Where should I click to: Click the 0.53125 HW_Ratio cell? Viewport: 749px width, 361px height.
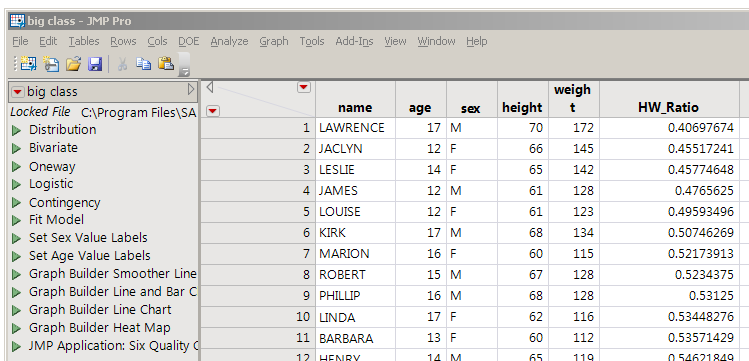[x=669, y=296]
